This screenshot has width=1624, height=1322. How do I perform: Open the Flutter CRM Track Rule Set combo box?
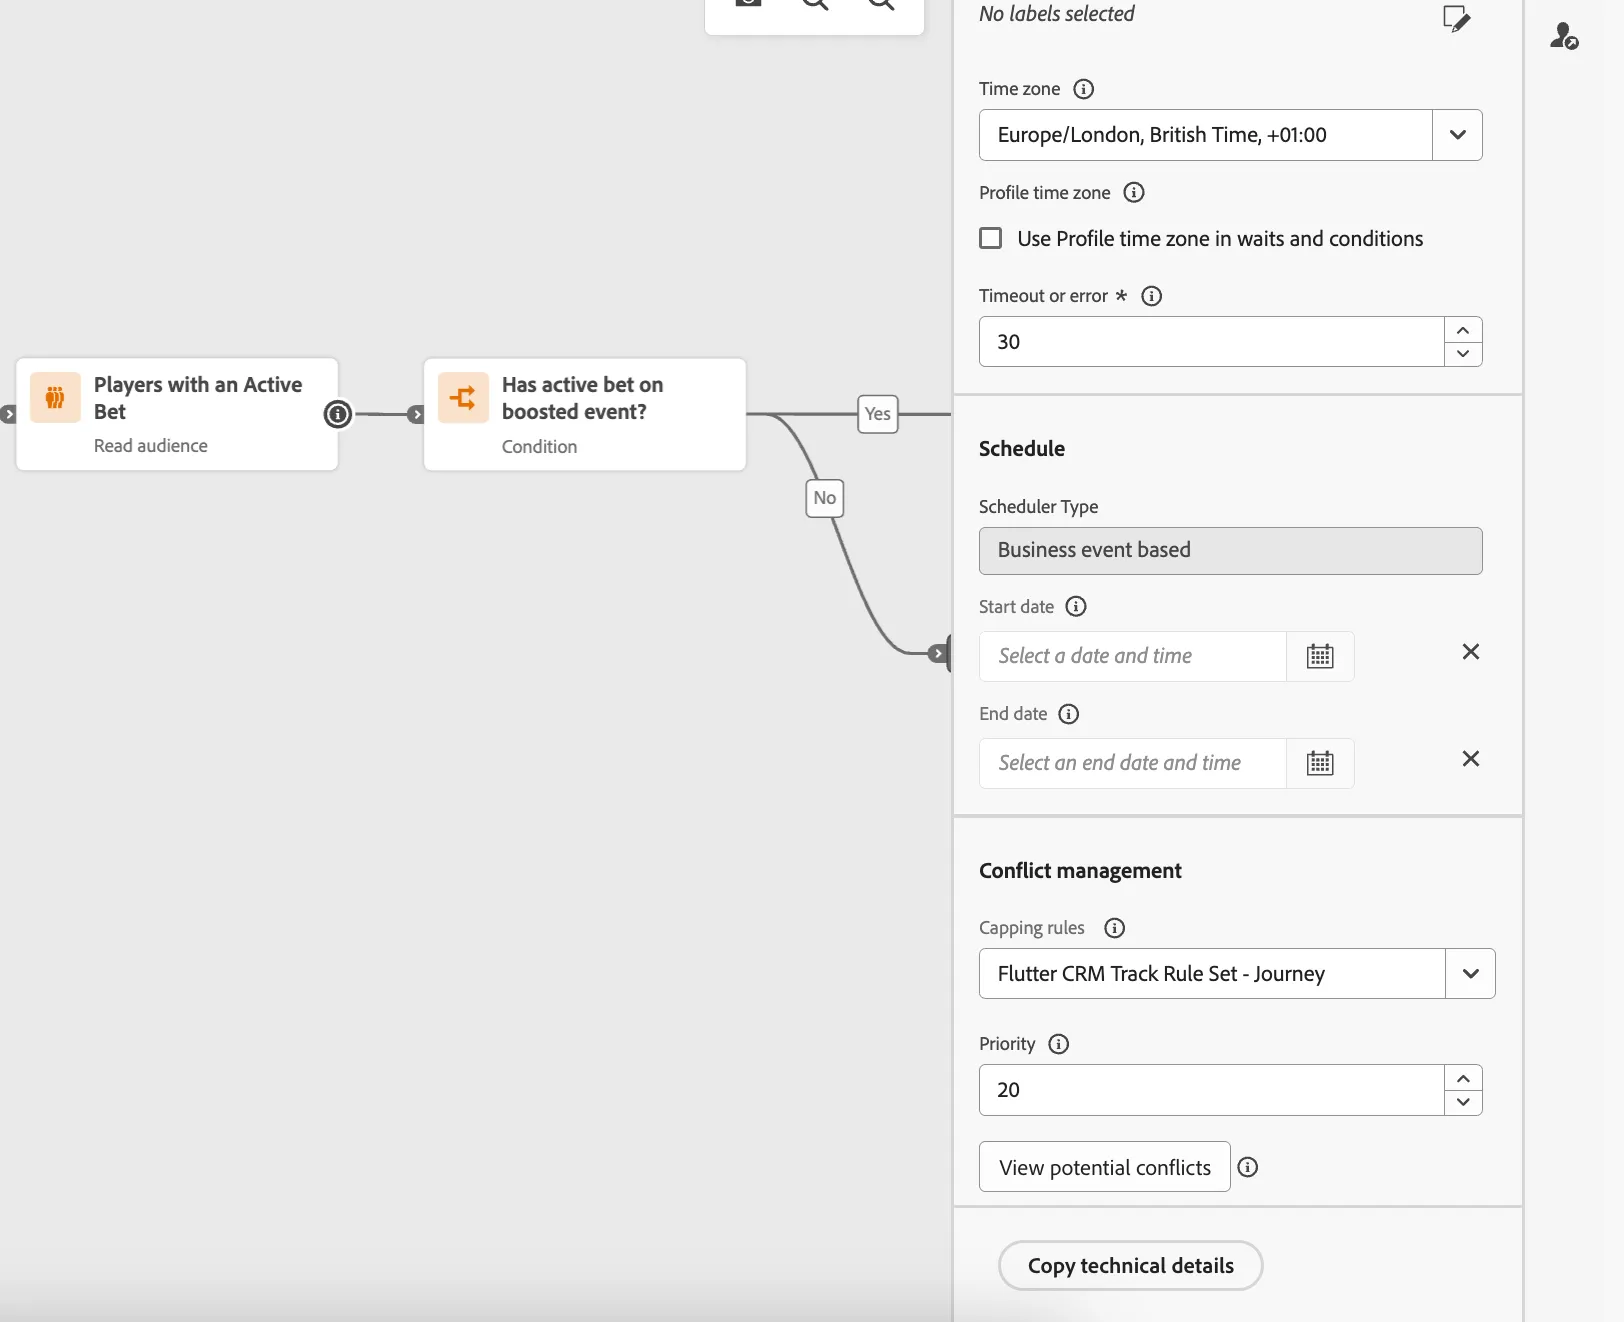click(x=1237, y=974)
